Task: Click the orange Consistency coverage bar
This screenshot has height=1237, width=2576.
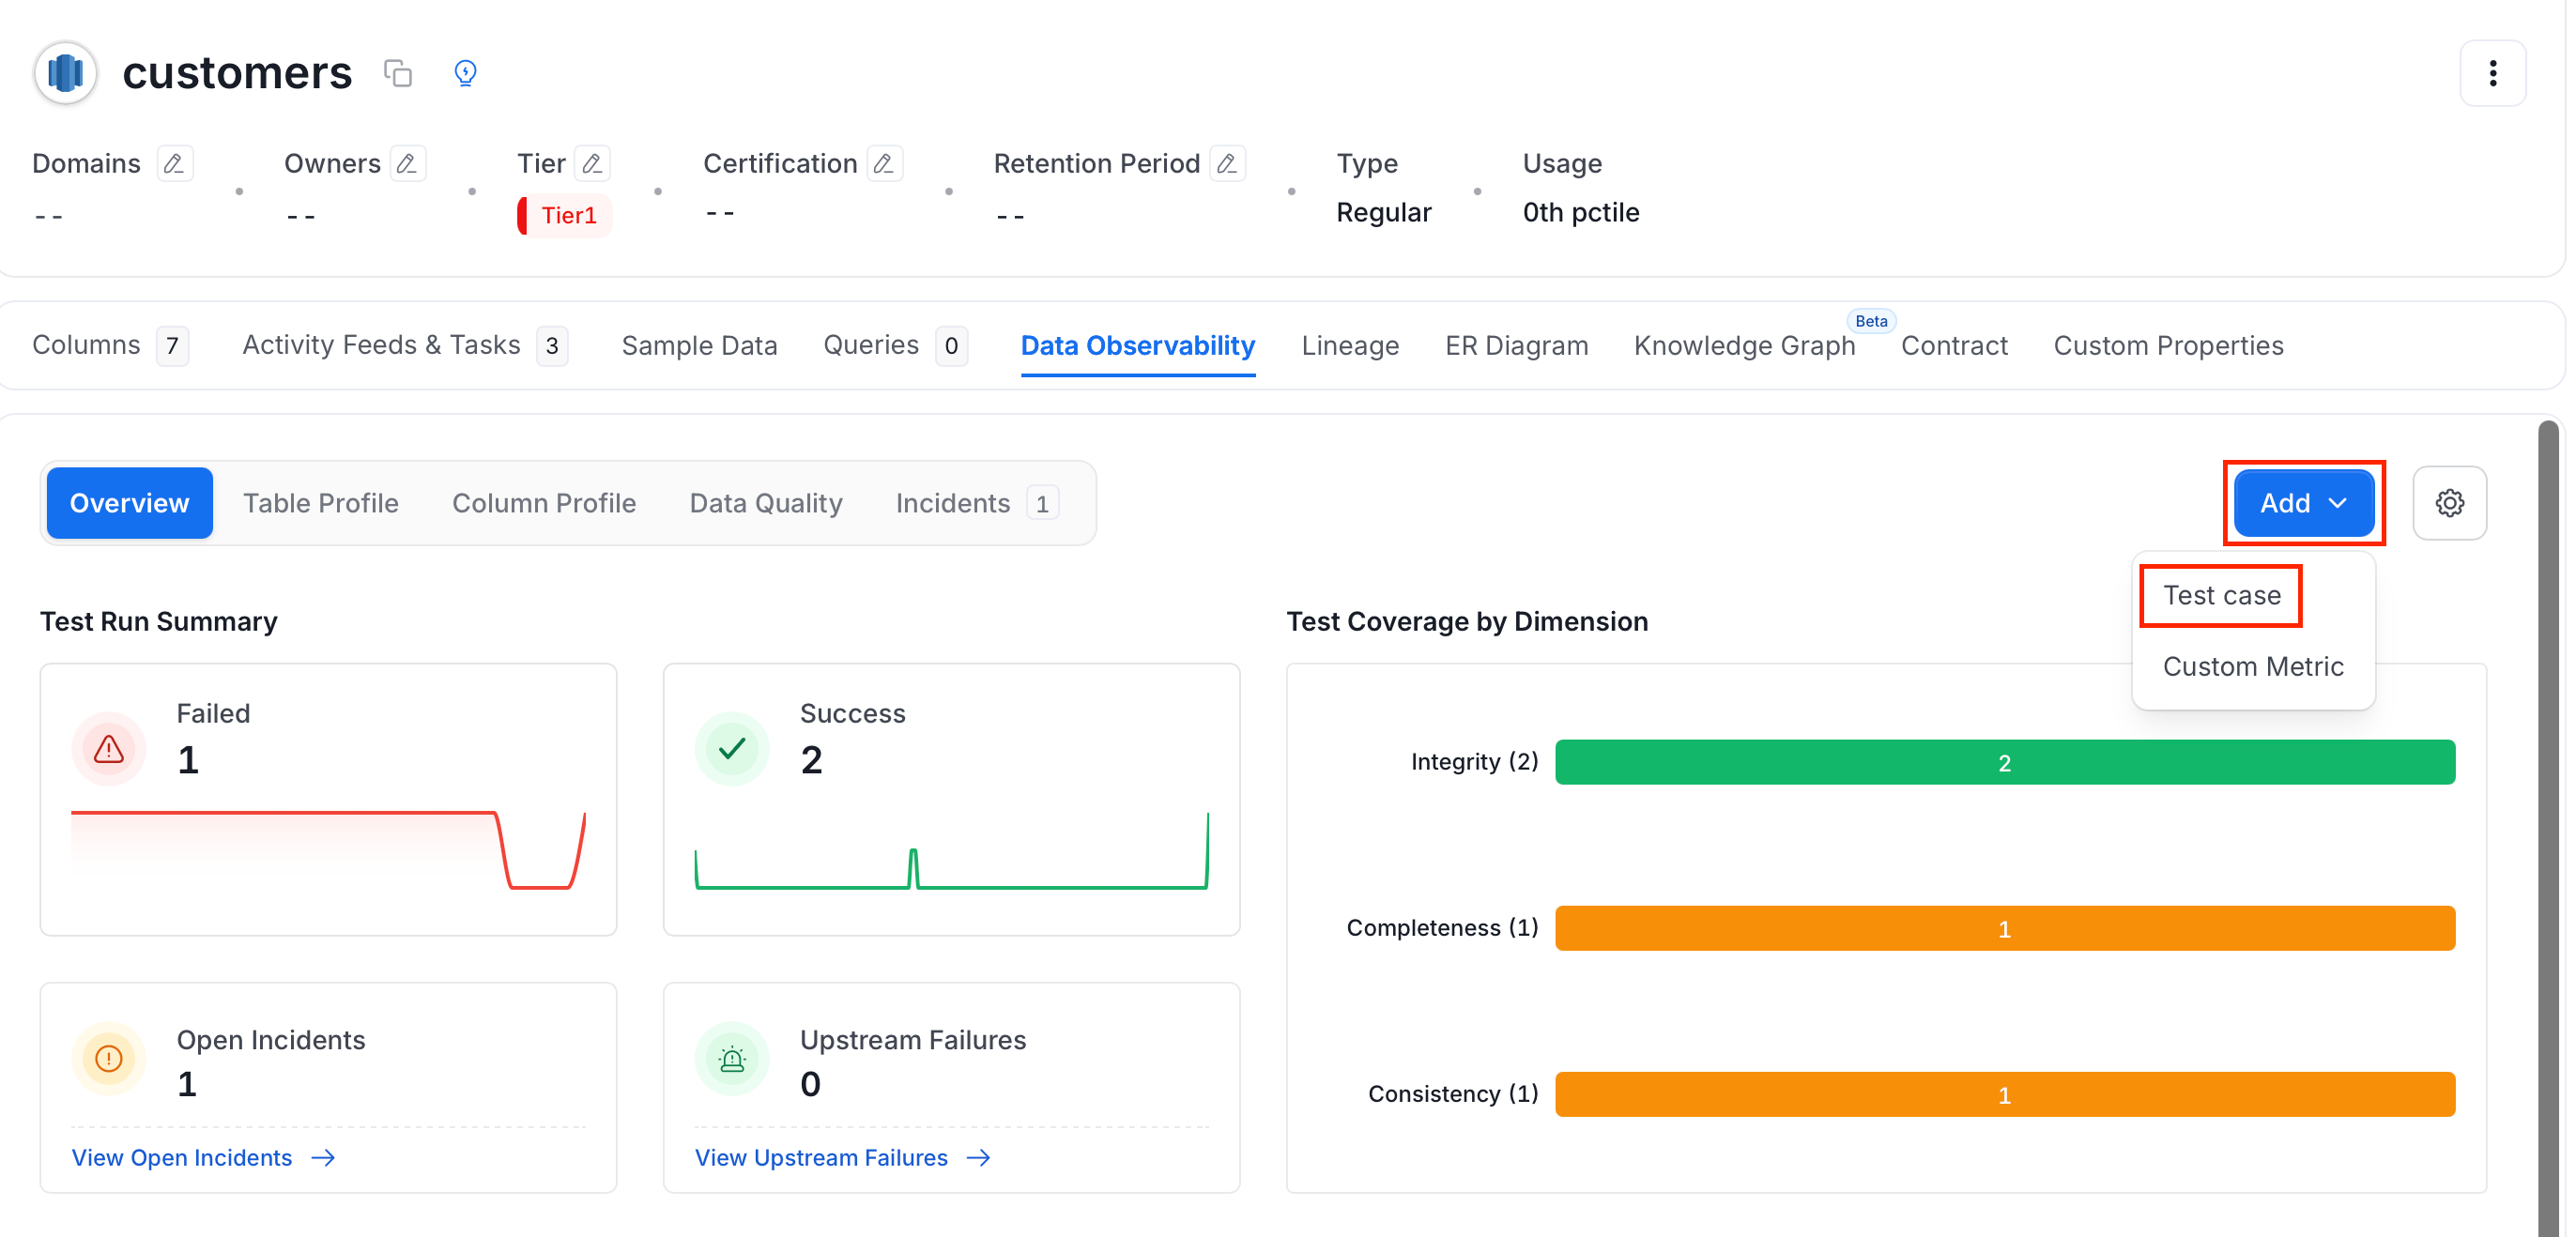Action: tap(2004, 1095)
